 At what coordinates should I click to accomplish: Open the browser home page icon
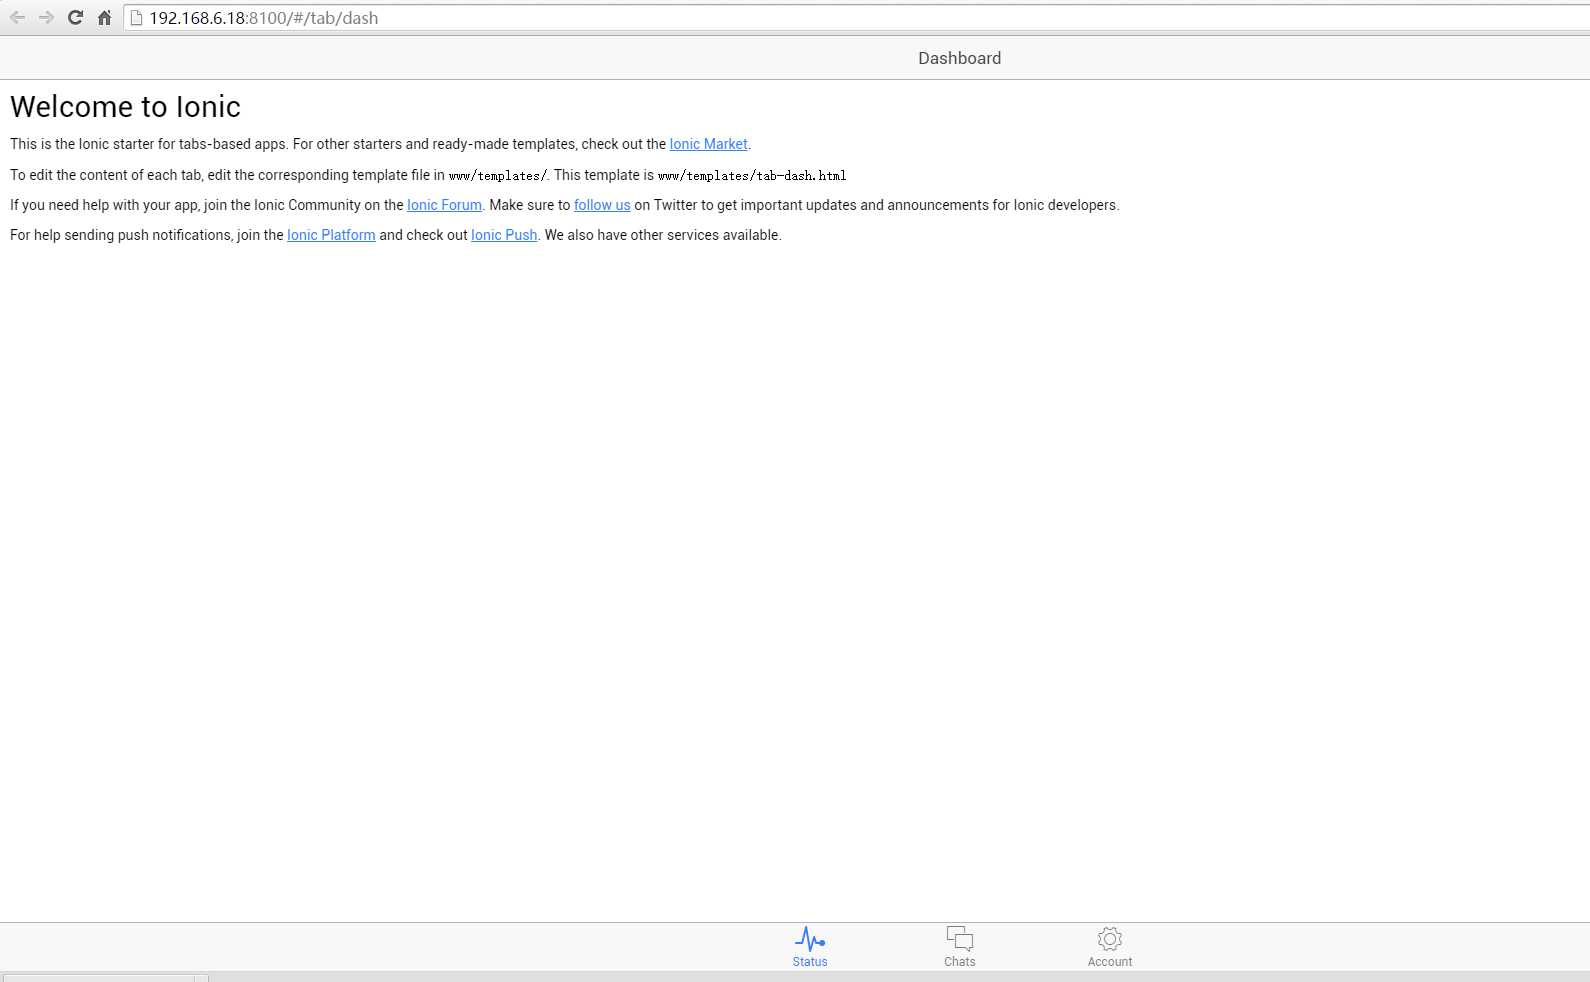pos(104,18)
